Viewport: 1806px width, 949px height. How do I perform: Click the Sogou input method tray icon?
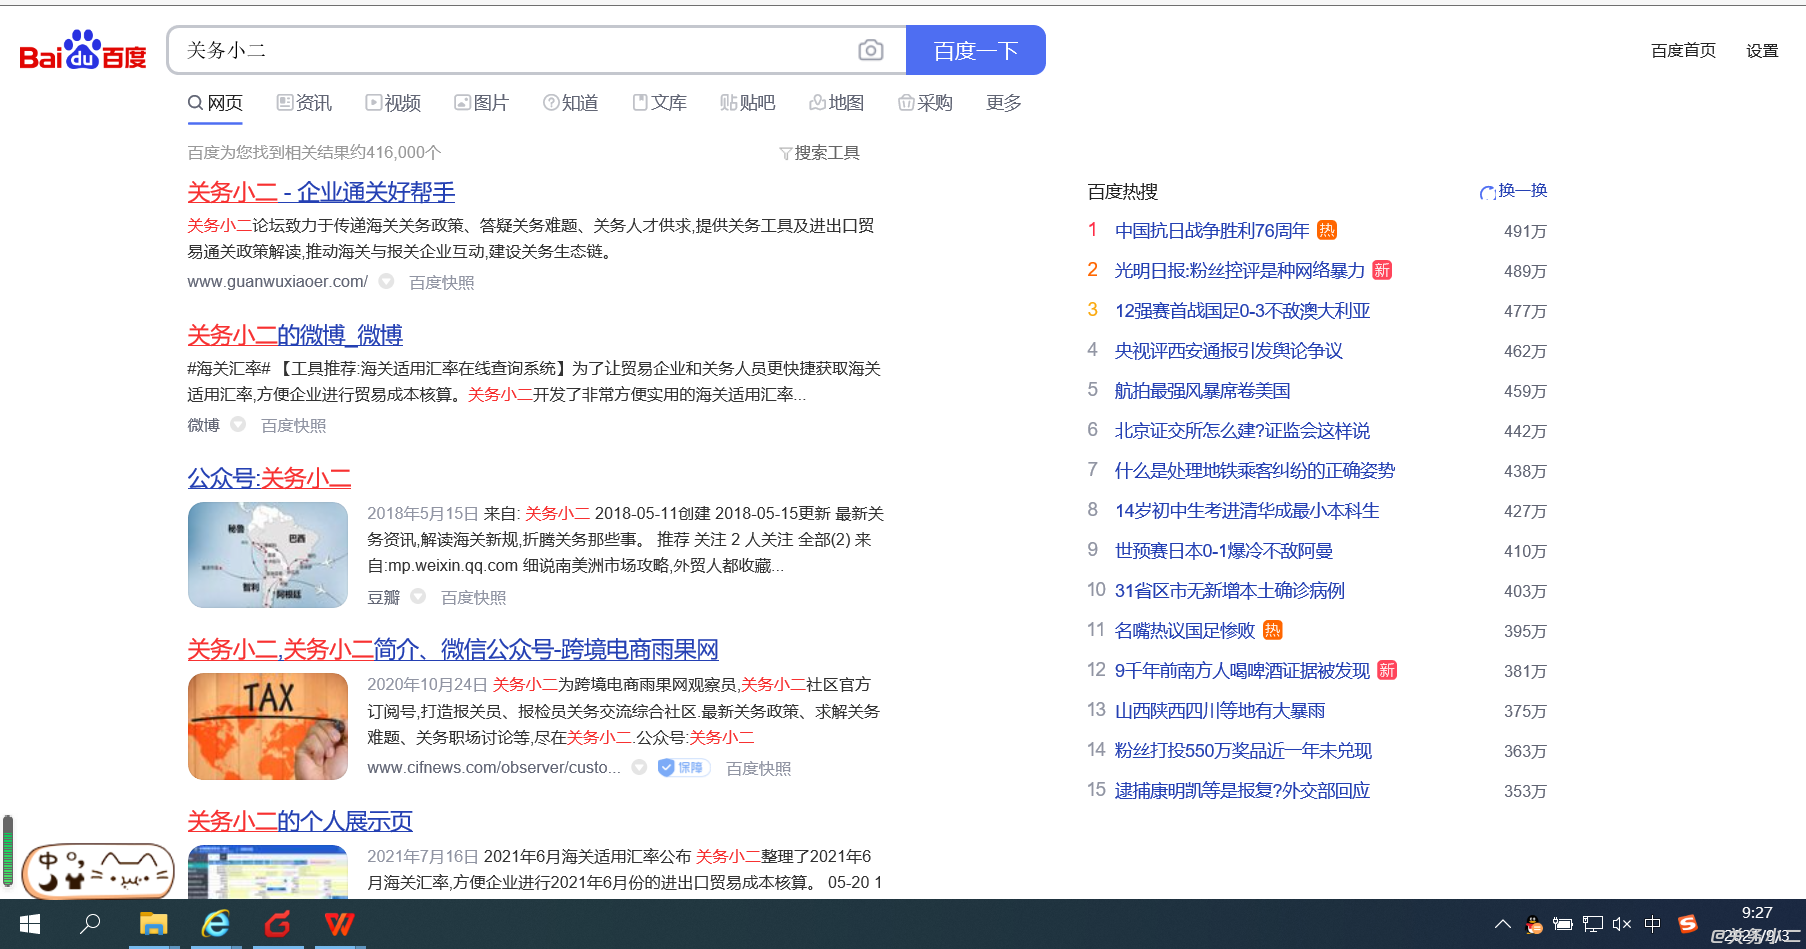[x=1687, y=924]
